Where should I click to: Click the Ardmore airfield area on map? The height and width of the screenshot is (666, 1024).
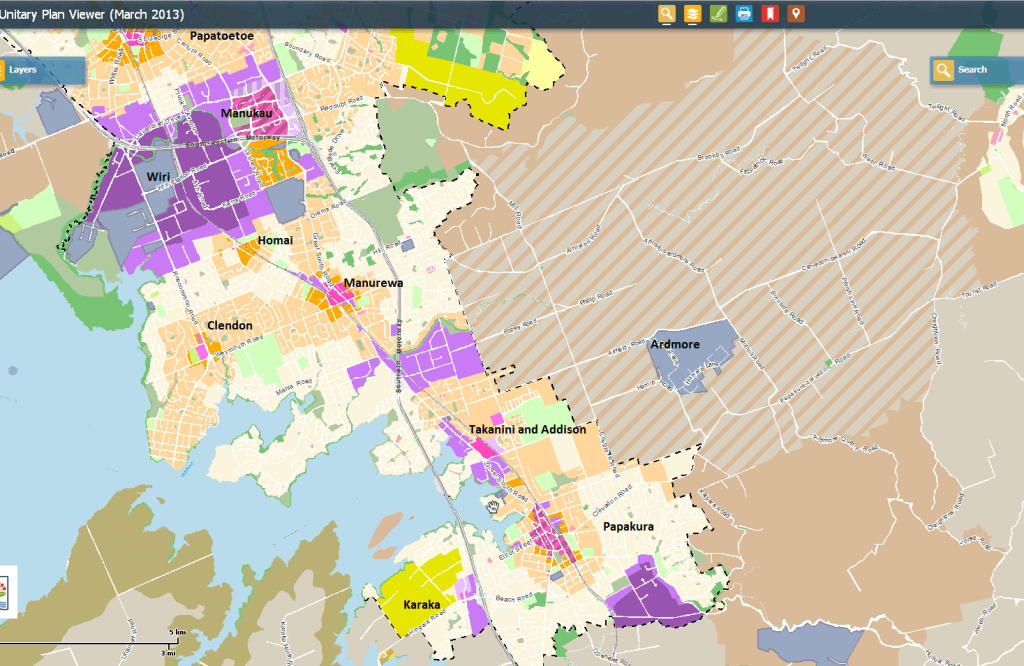(x=675, y=345)
